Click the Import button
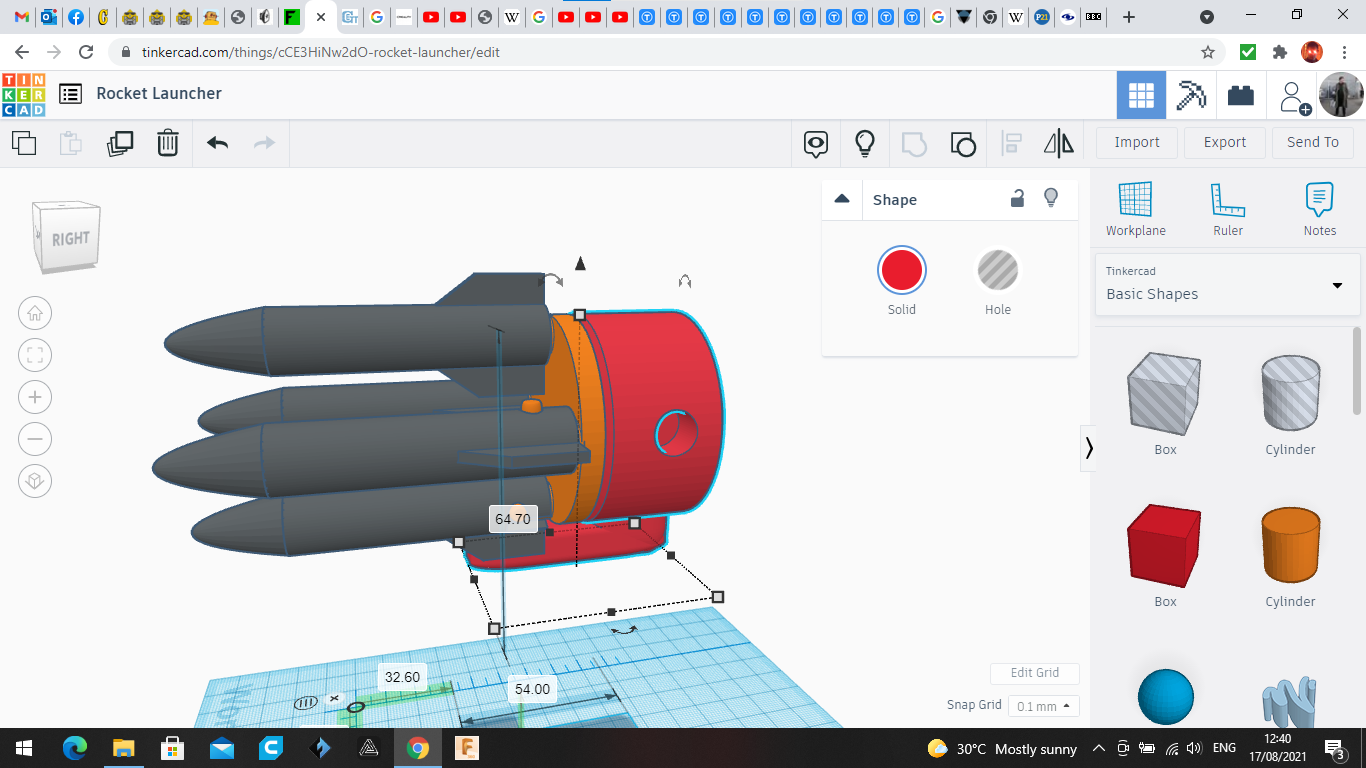The image size is (1366, 768). click(1136, 142)
